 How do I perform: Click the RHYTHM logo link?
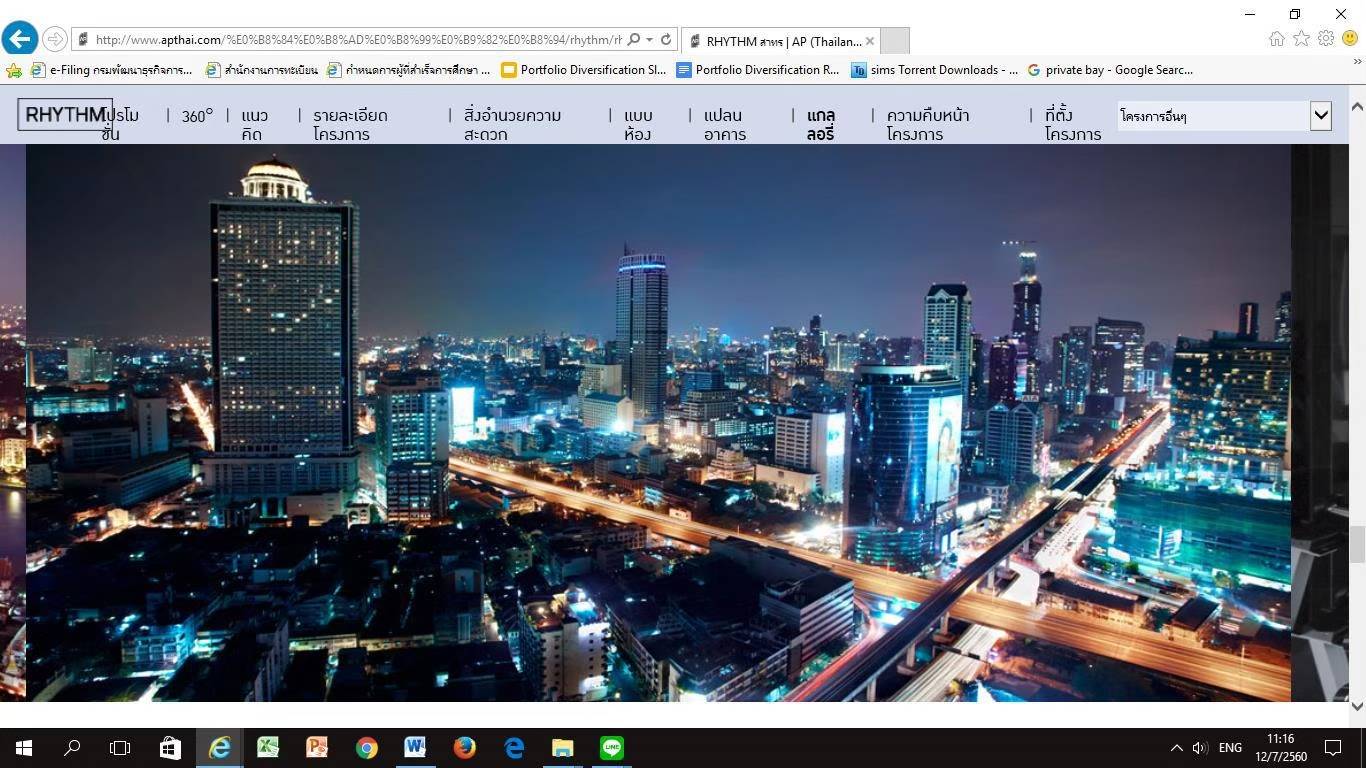64,114
